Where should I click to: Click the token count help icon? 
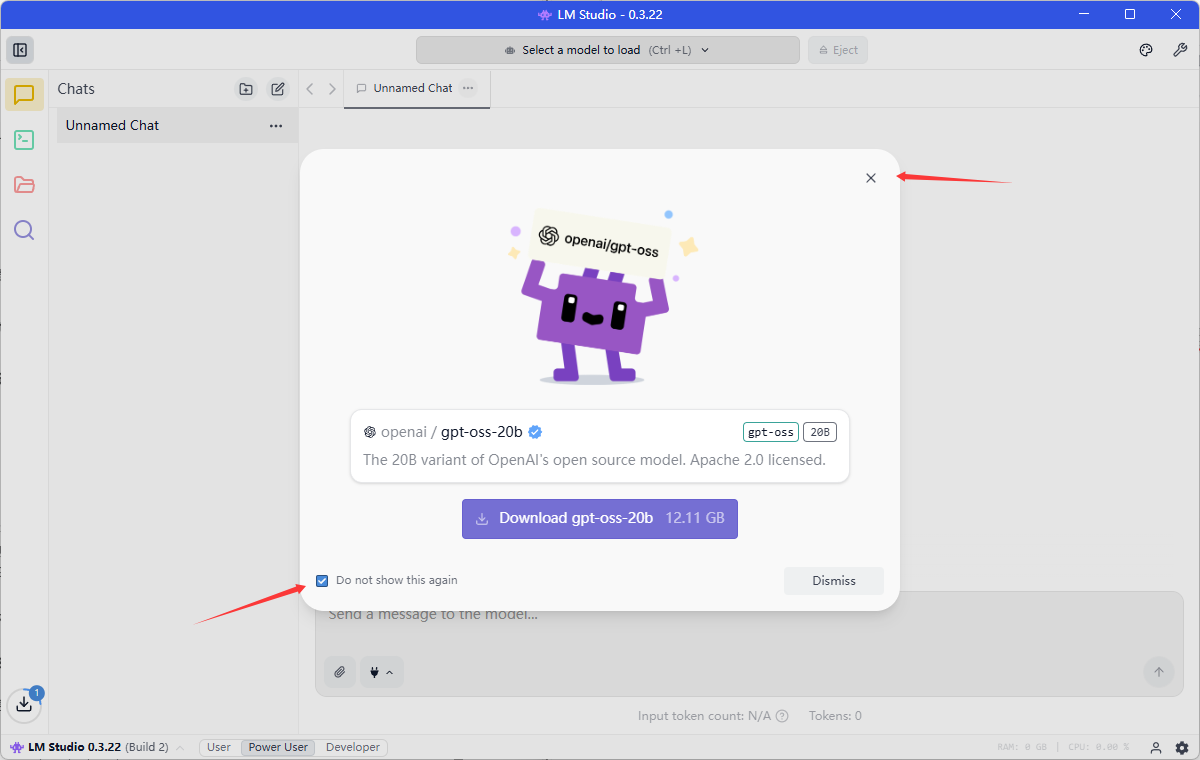pos(782,716)
